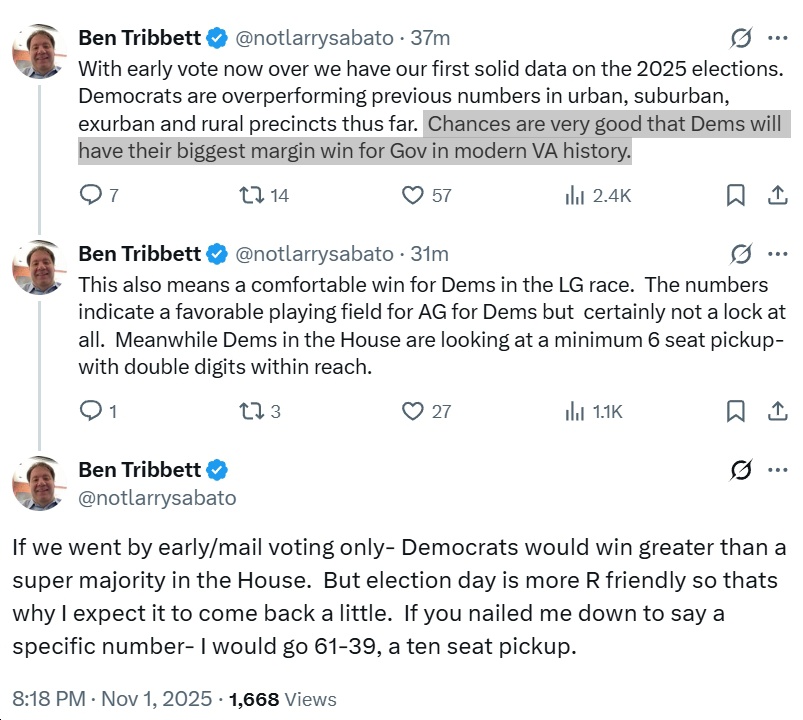The height and width of the screenshot is (720, 803).
Task: Open more options on the main tweet
Action: [777, 470]
